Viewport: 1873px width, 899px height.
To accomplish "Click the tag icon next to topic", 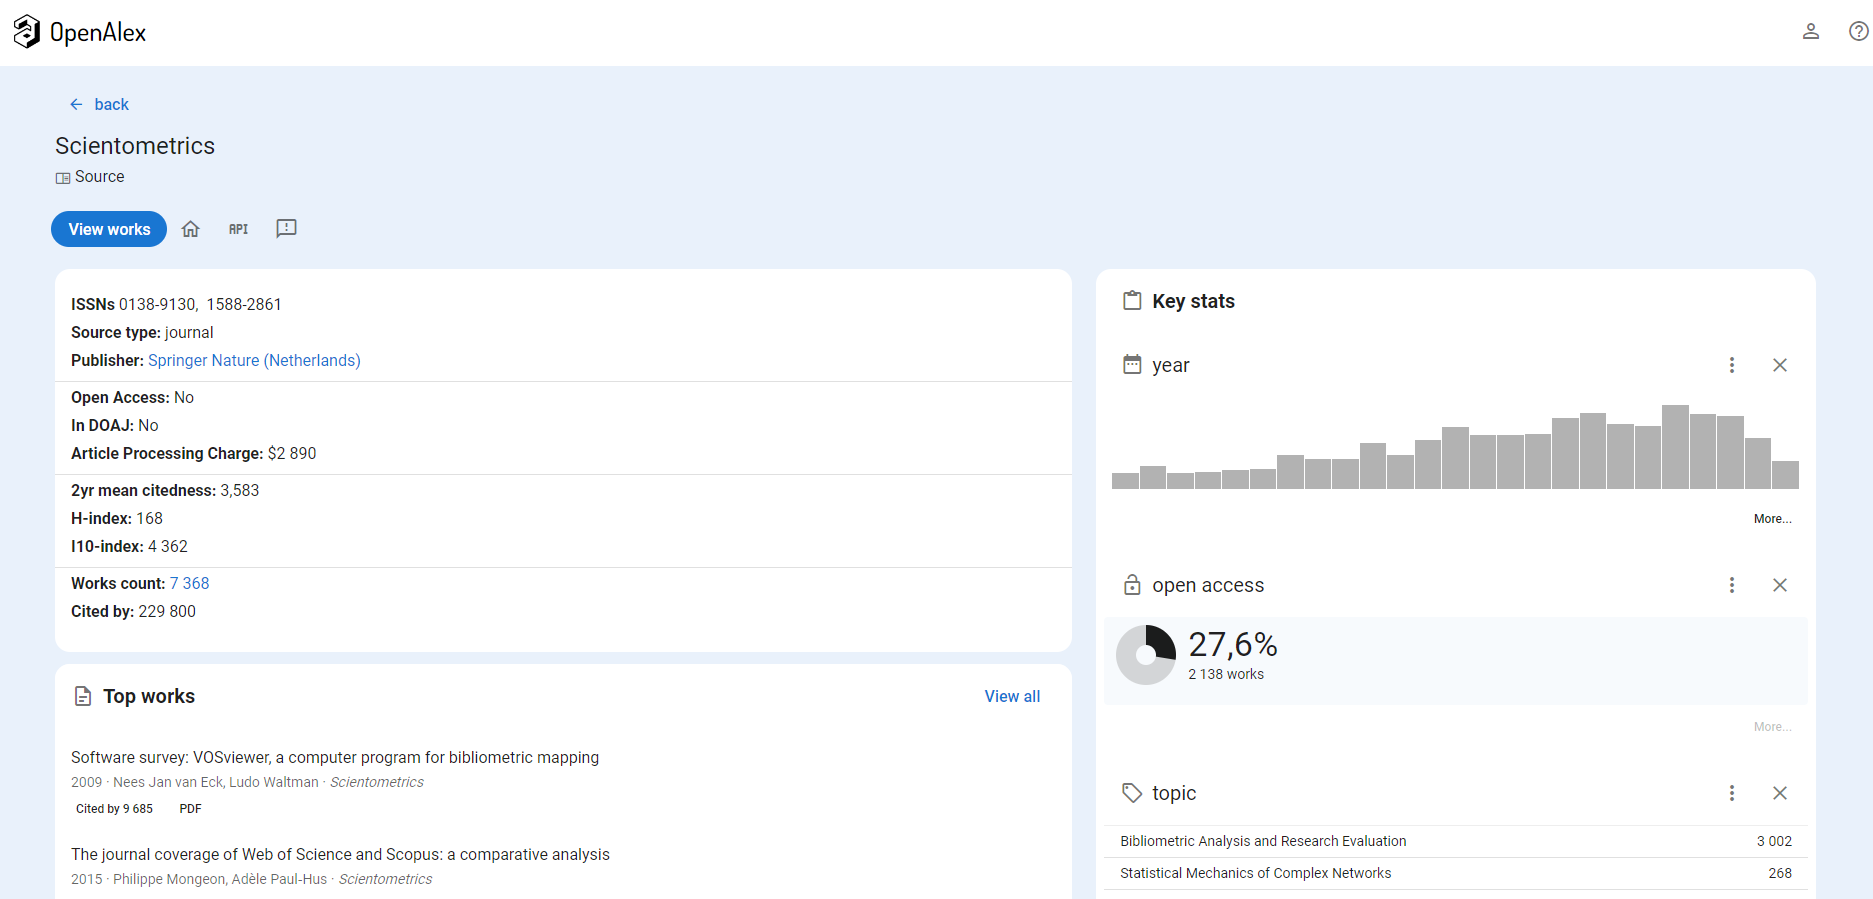I will click(1132, 793).
